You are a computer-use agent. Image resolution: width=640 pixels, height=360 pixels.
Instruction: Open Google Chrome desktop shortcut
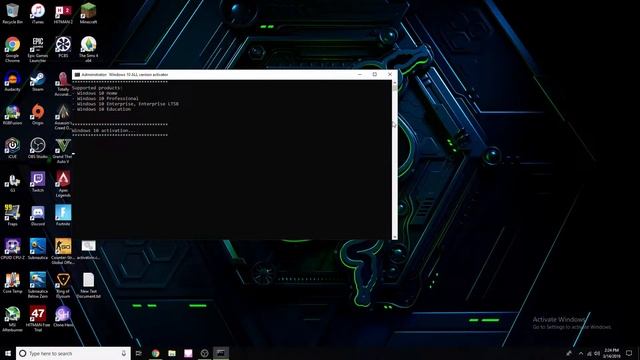12,49
